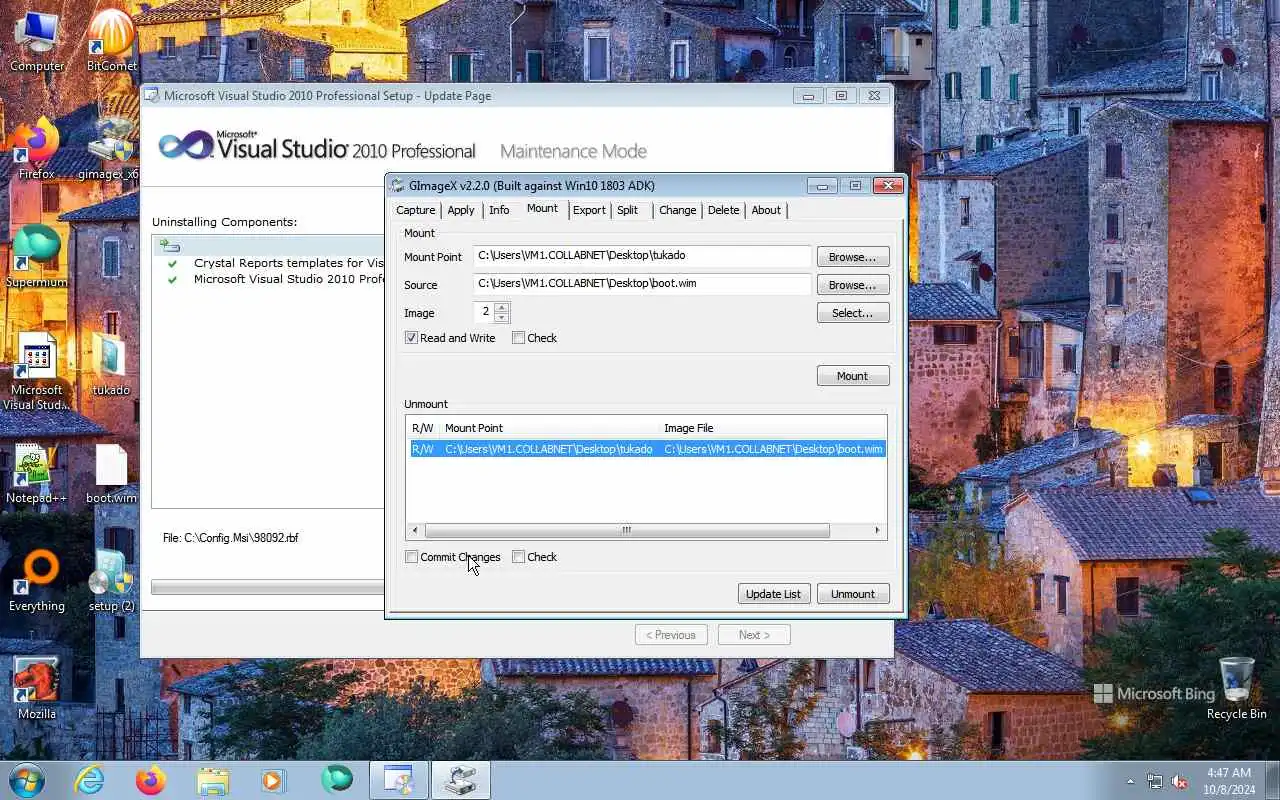The width and height of the screenshot is (1280, 800).
Task: Launch Internet Explorer from the taskbar
Action: coord(89,780)
